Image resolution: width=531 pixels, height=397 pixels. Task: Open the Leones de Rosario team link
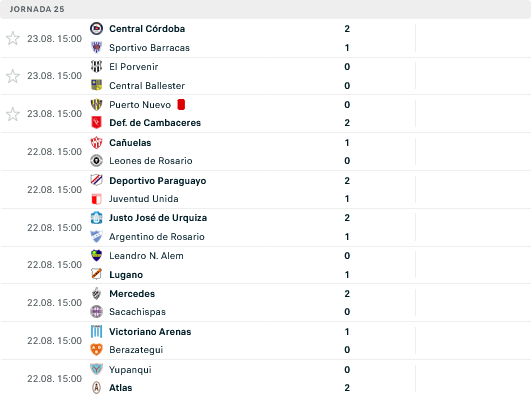pyautogui.click(x=151, y=161)
